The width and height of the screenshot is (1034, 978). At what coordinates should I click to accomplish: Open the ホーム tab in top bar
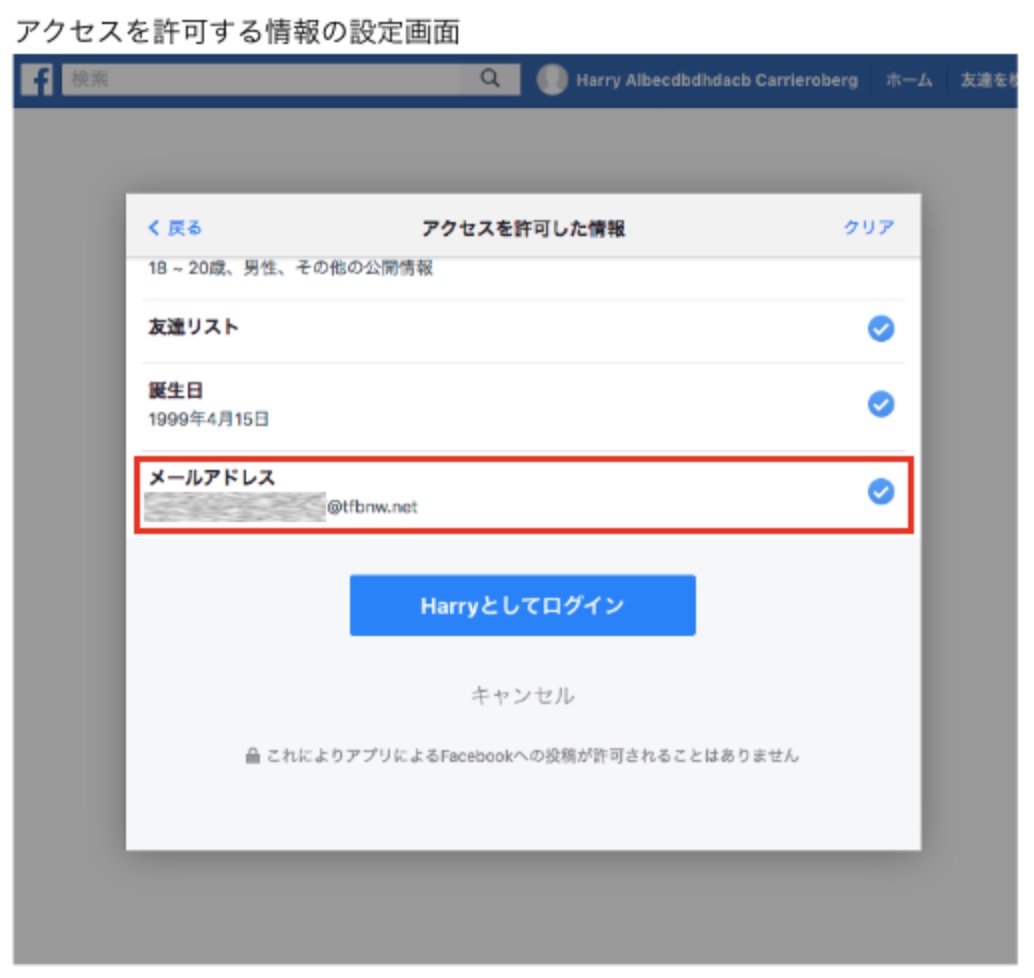point(909,80)
